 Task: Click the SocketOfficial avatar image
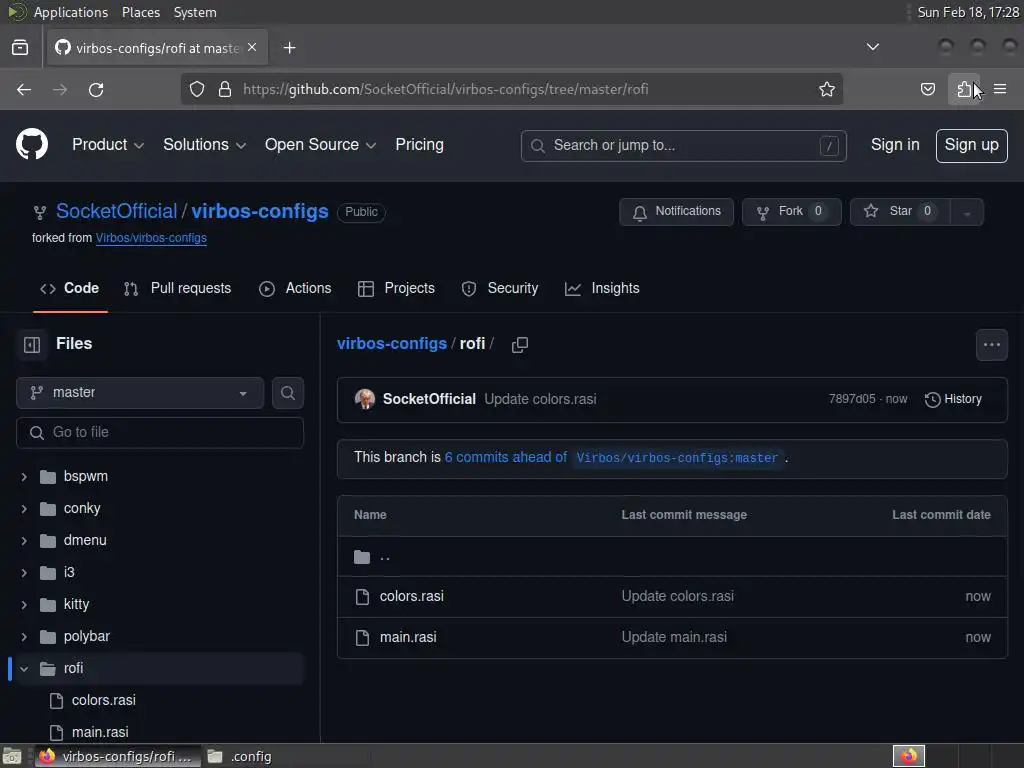point(364,399)
